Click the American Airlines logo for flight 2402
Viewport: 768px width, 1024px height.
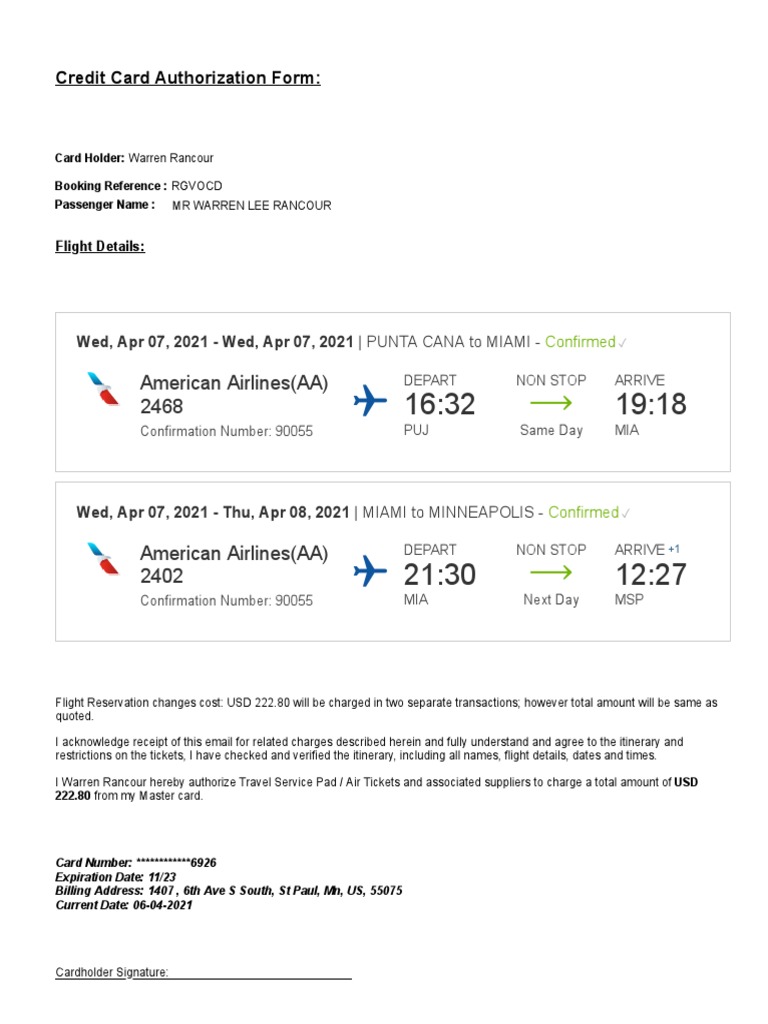tap(103, 559)
